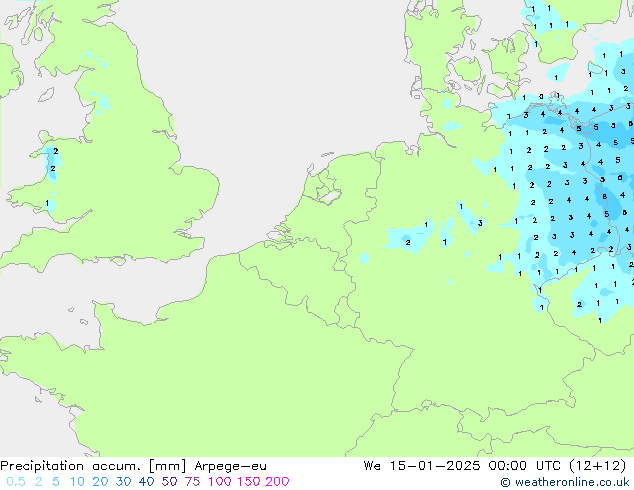Viewport: 634px width, 490px height.
Task: Select the 200 mm legend value
Action: (x=277, y=482)
